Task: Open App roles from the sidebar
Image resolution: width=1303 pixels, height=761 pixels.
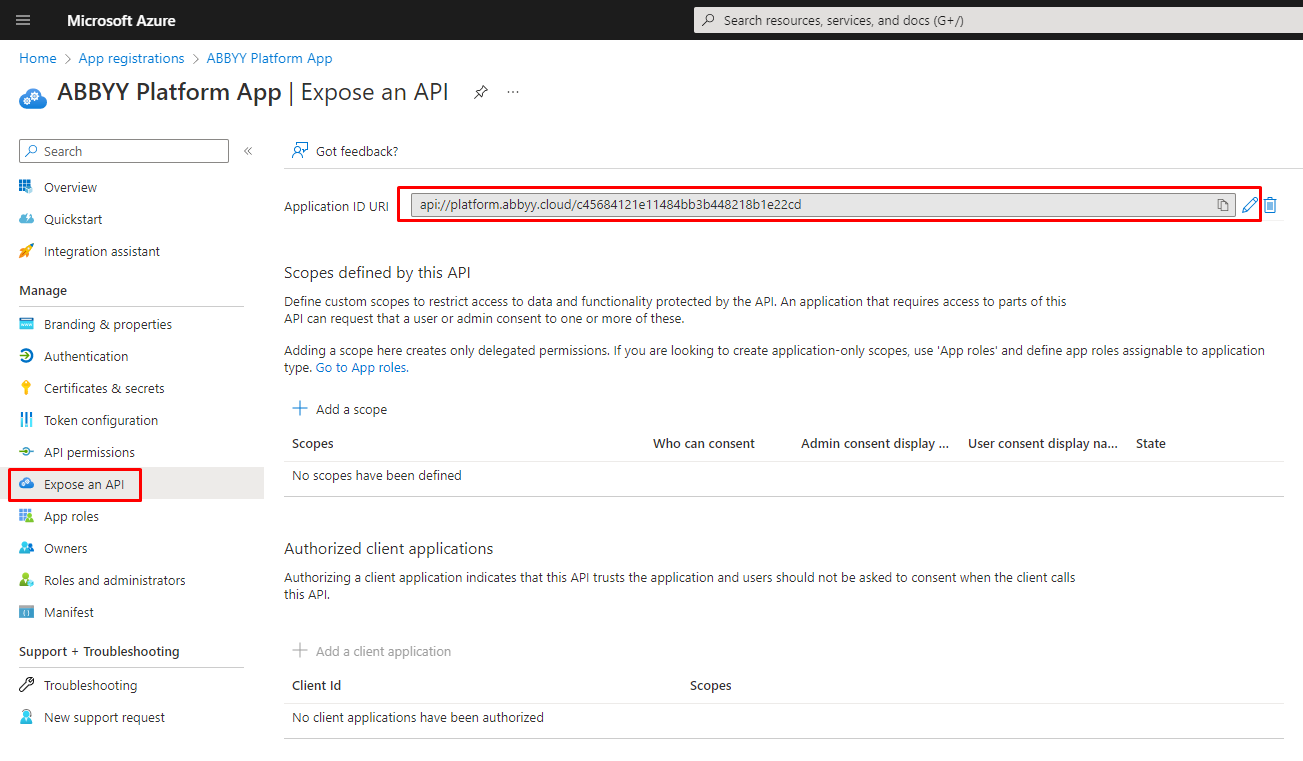Action: point(71,515)
